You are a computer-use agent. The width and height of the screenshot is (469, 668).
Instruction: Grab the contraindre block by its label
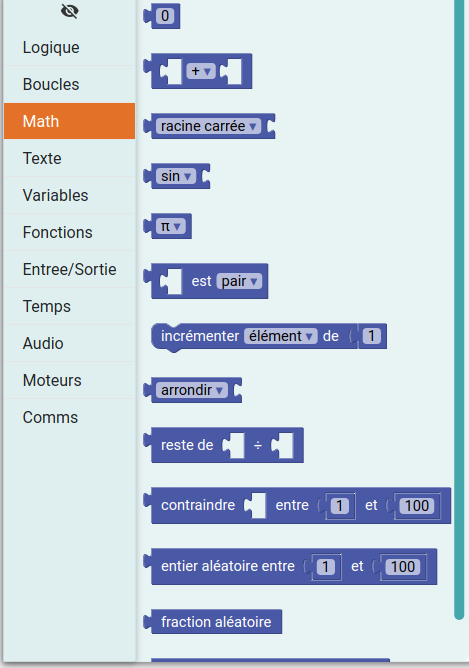[x=198, y=505]
